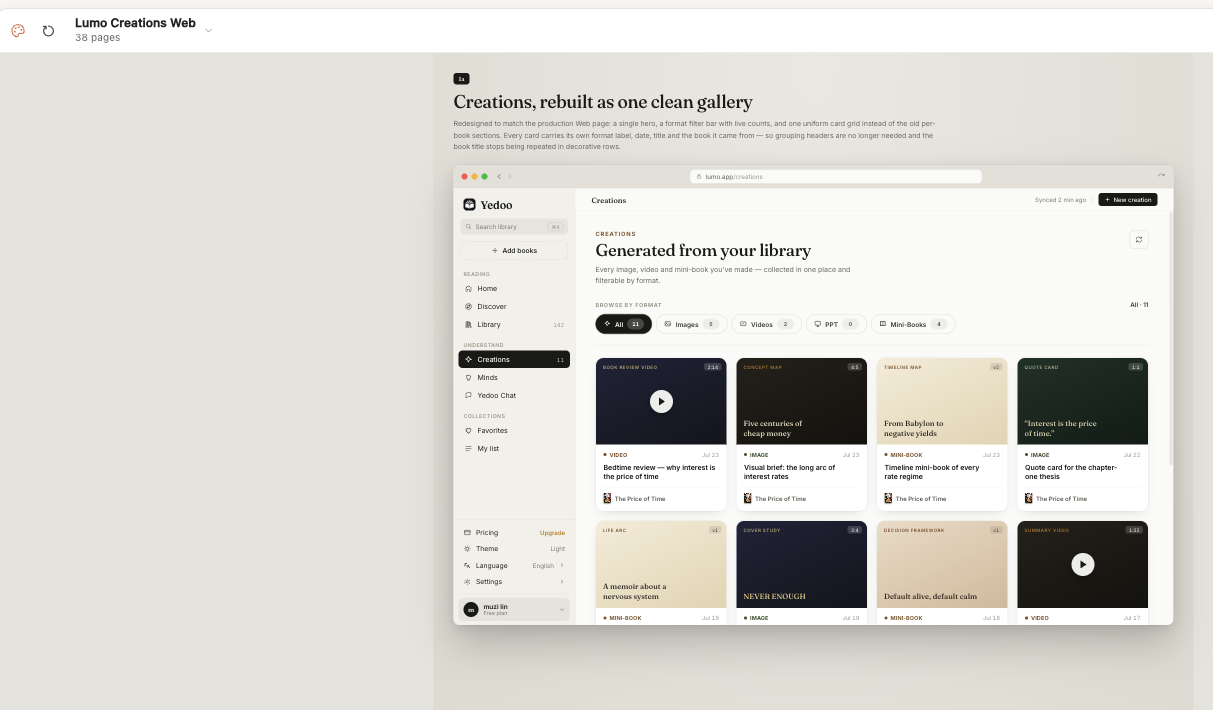This screenshot has height=710, width=1213.
Task: Play the Book Review Video
Action: coord(661,401)
